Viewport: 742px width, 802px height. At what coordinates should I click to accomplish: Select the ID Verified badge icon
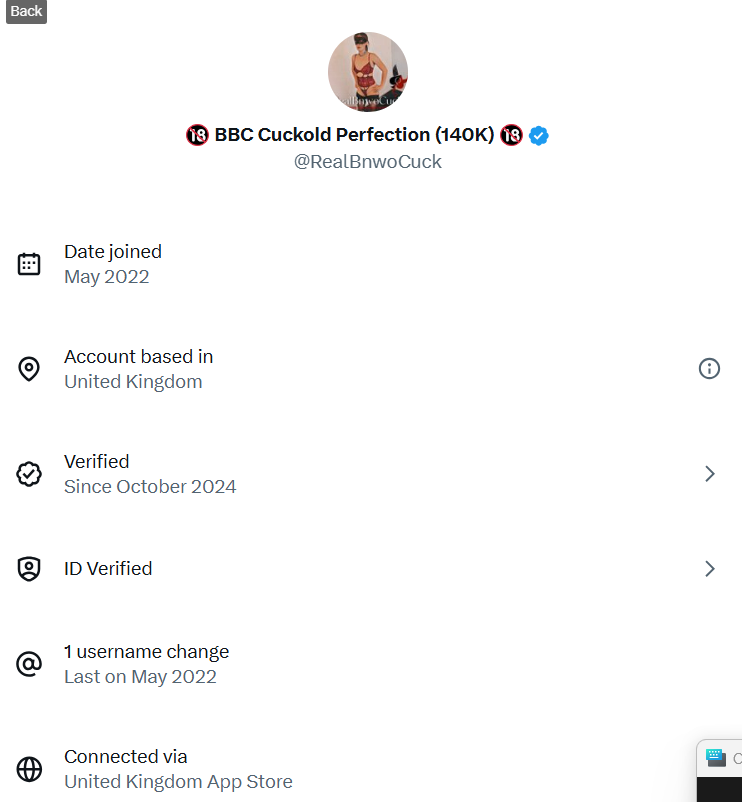click(x=30, y=568)
